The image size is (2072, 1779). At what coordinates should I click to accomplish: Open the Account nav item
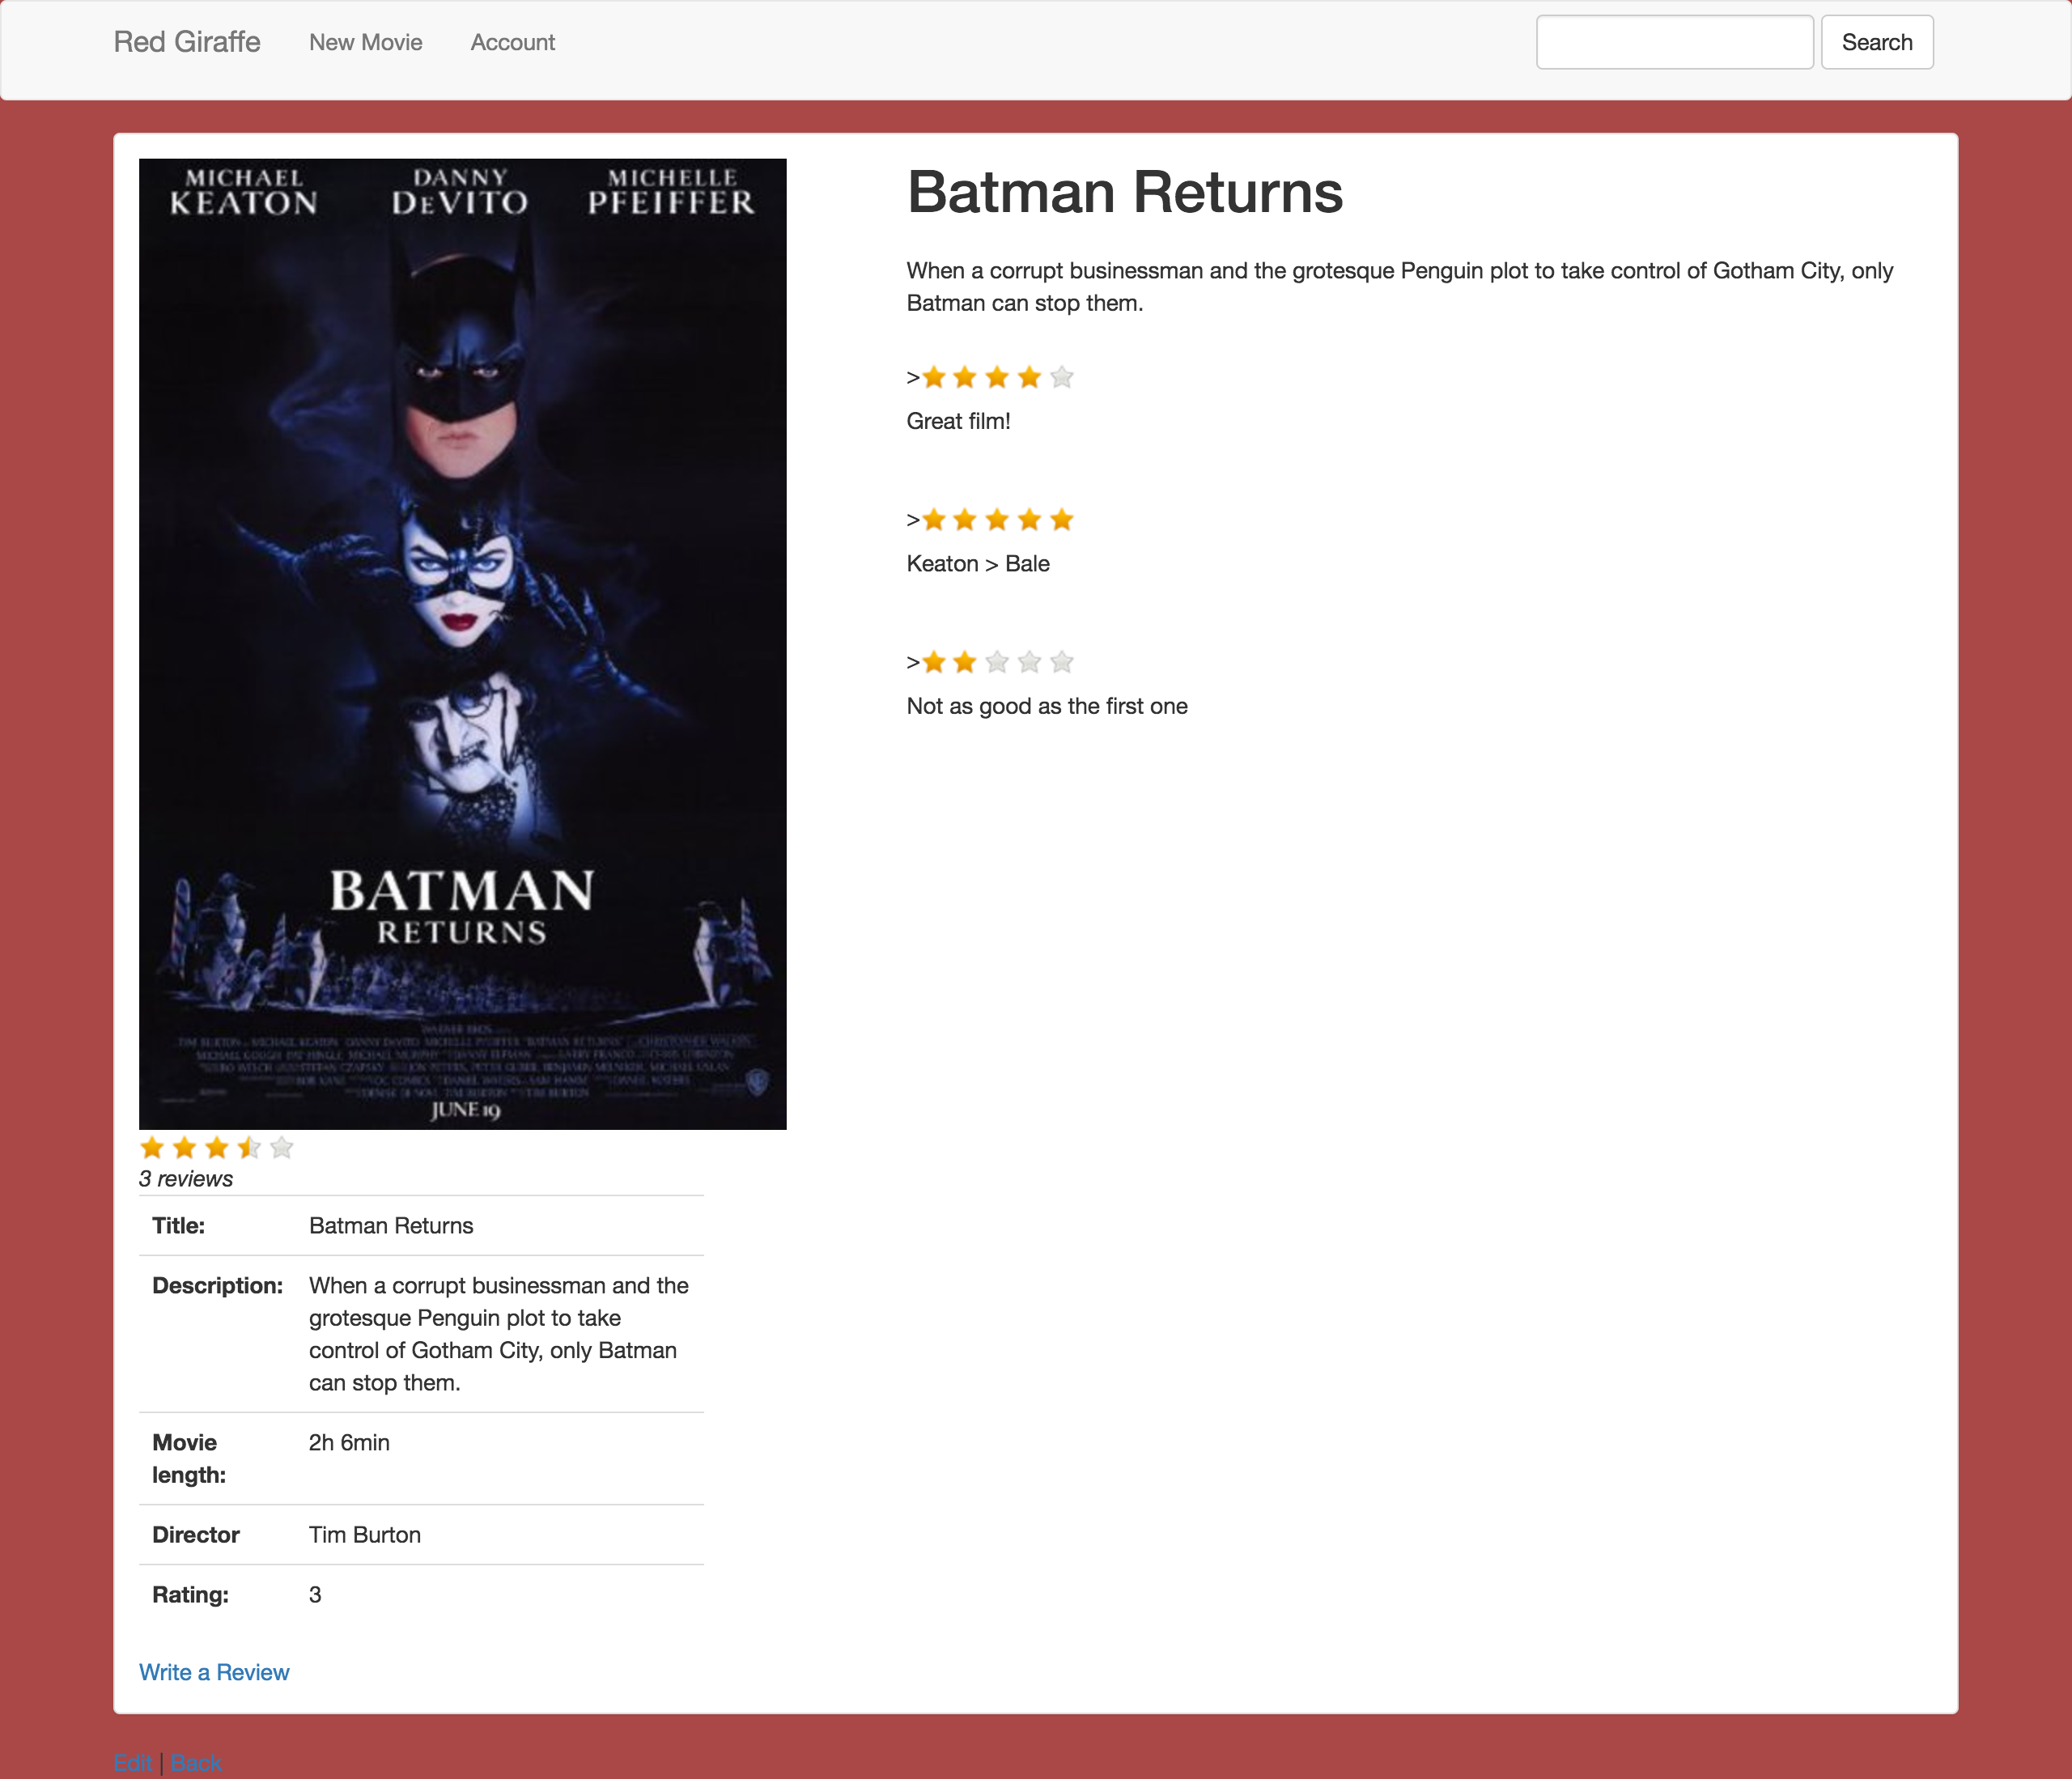coord(513,42)
